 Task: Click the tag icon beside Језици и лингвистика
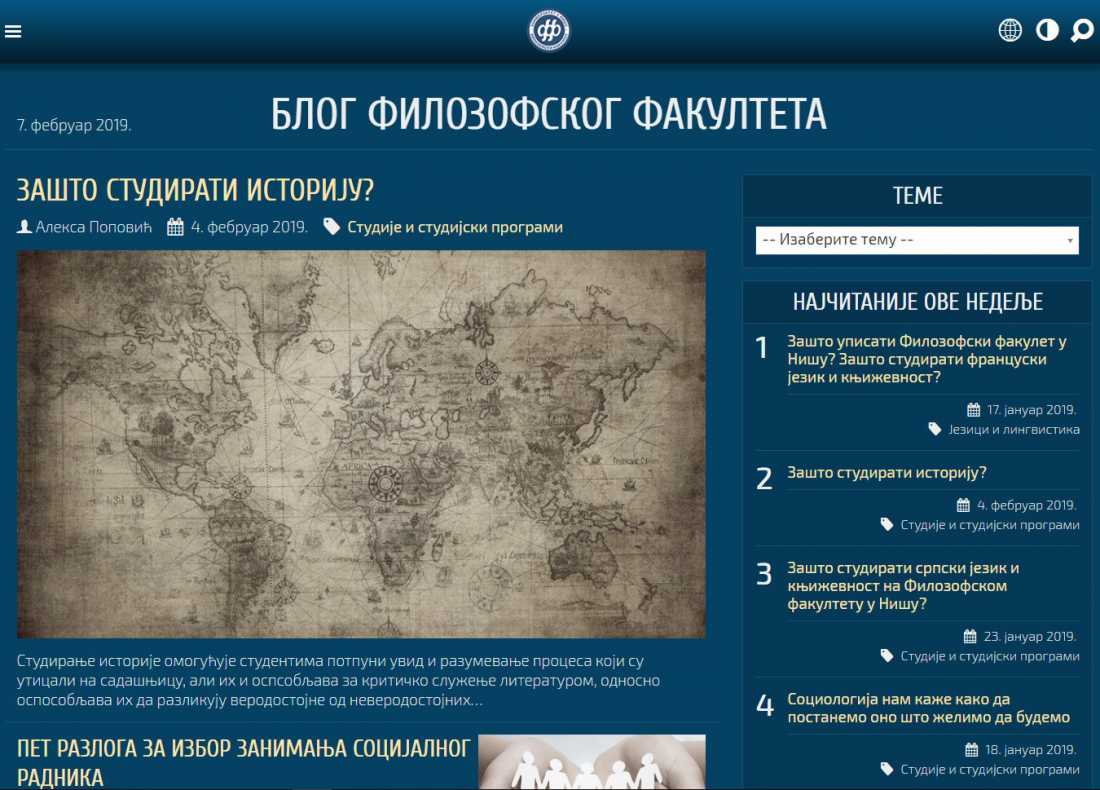tap(935, 429)
